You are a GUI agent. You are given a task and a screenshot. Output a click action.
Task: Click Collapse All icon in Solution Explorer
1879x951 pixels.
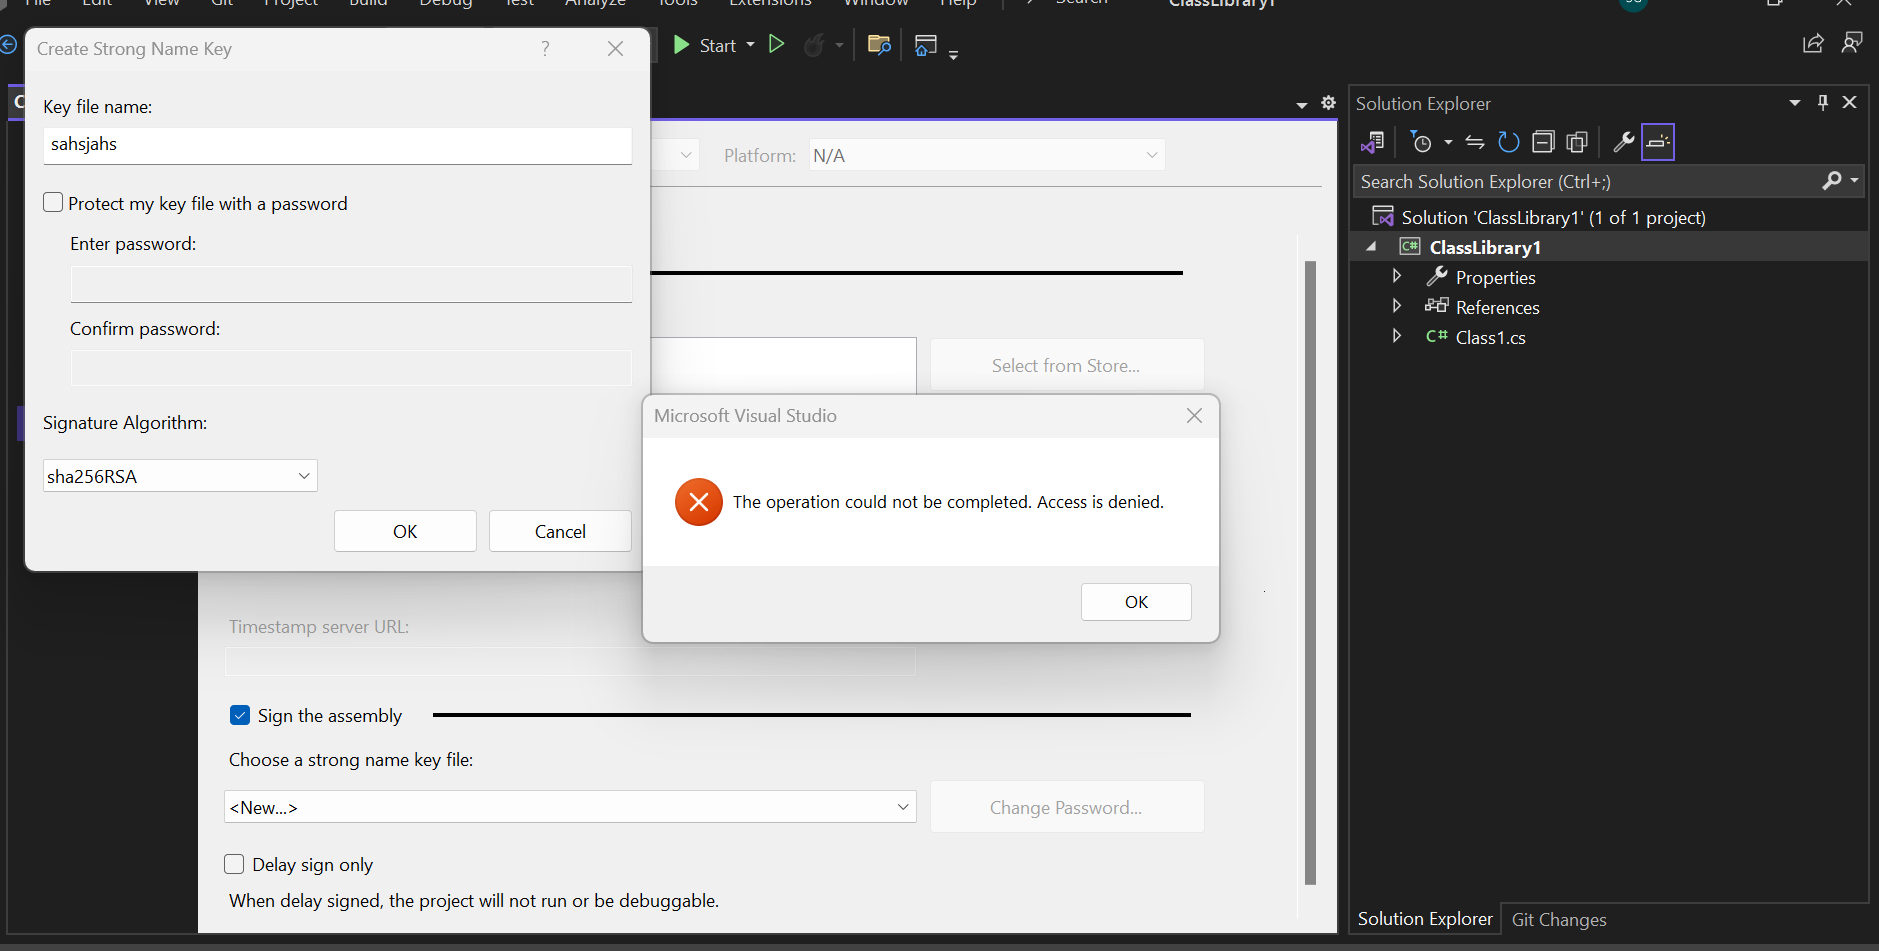(1543, 142)
